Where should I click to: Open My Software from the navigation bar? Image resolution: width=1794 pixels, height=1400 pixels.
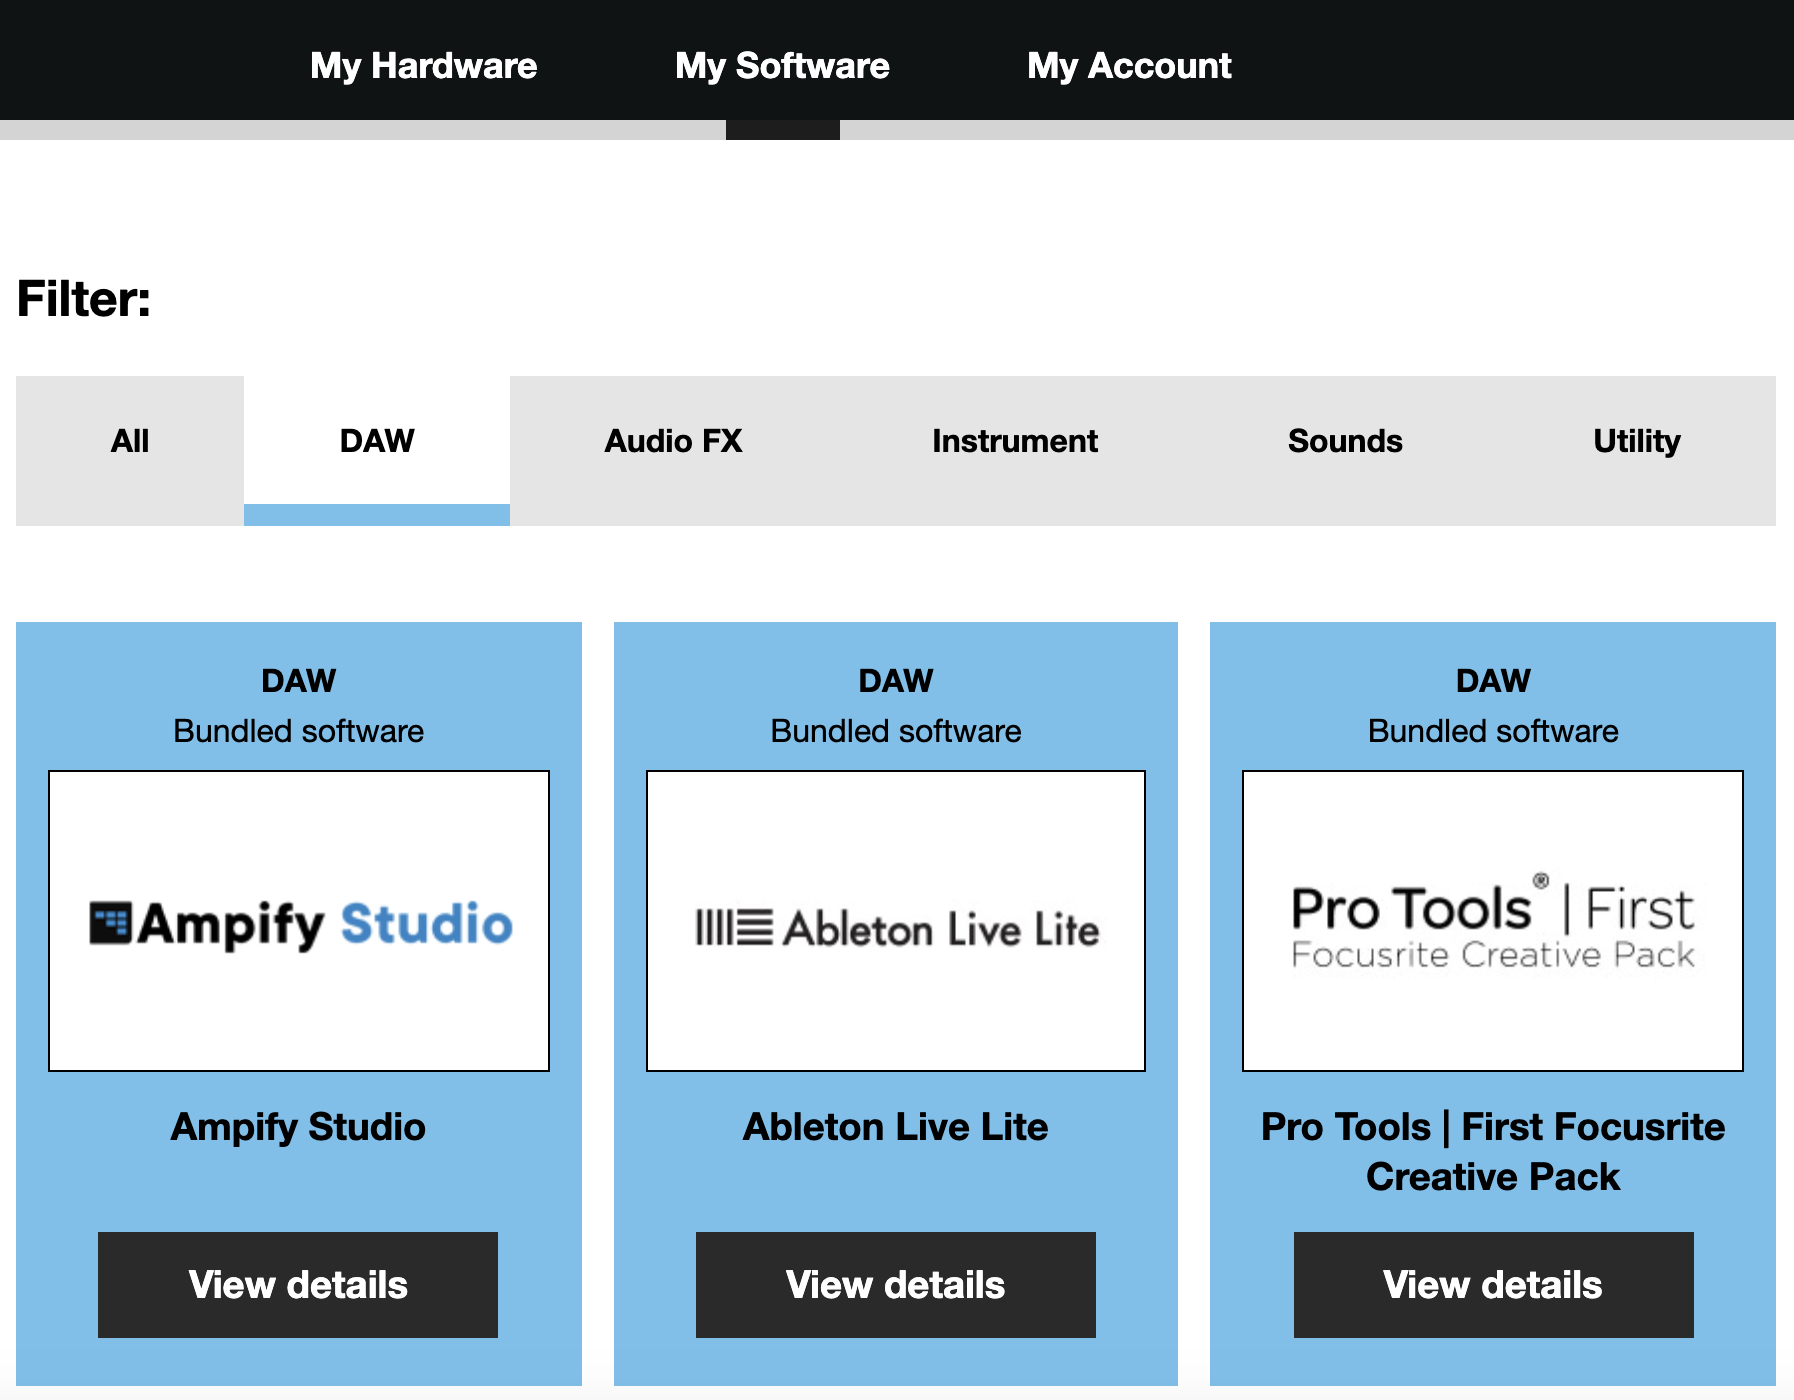(782, 65)
